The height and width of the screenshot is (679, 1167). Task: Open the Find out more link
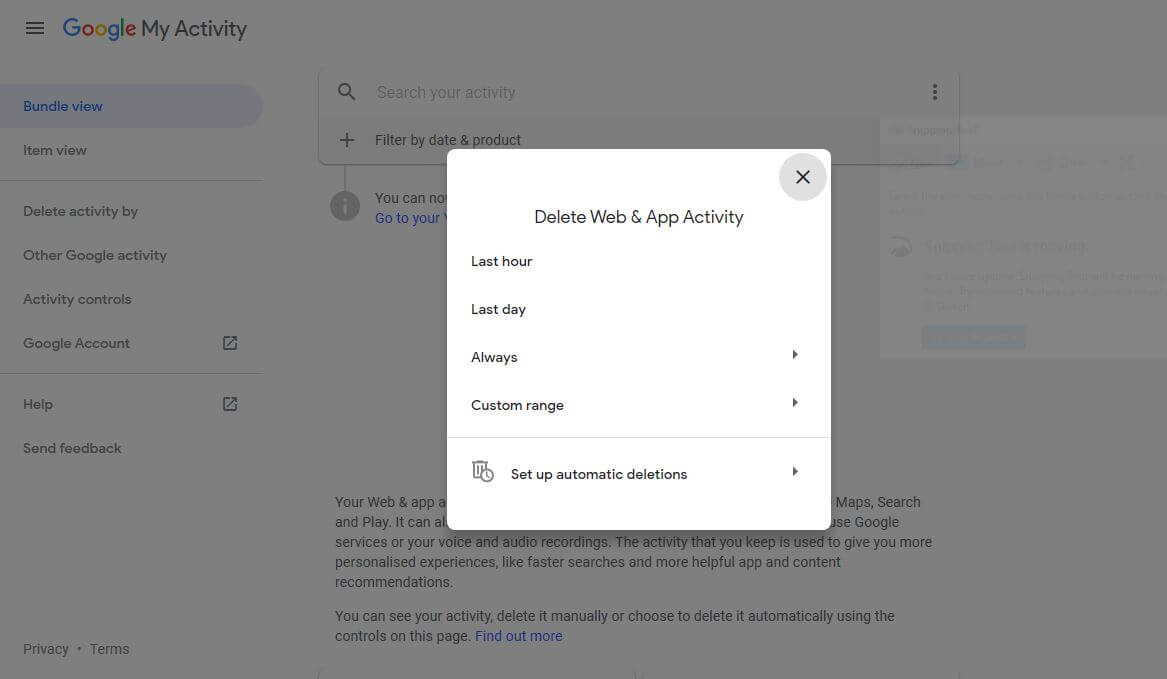519,637
